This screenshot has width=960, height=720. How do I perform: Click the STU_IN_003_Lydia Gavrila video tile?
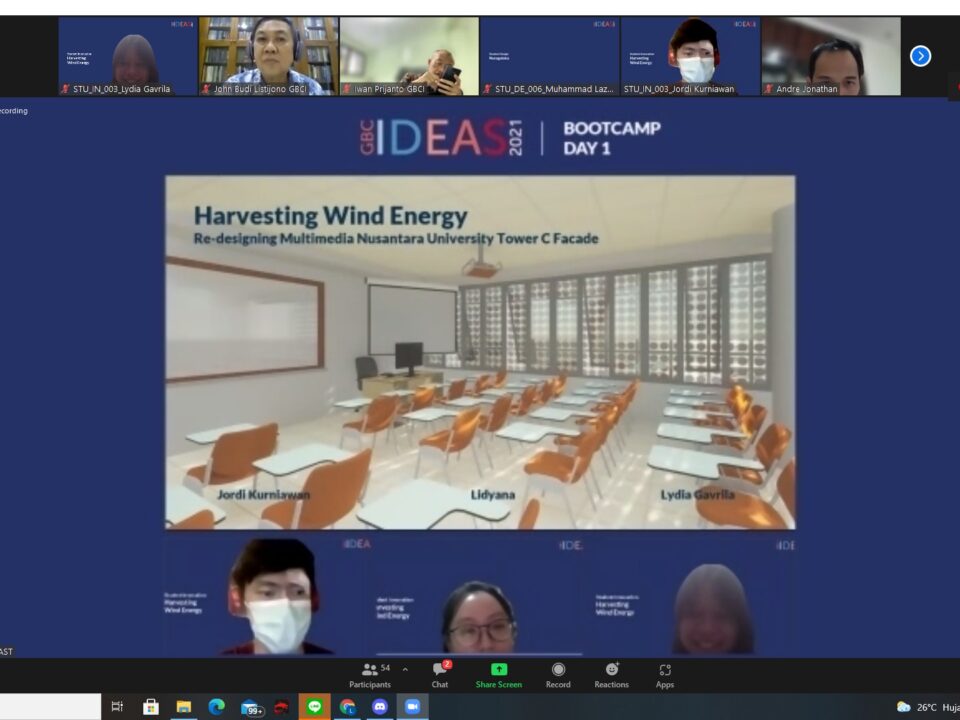127,56
